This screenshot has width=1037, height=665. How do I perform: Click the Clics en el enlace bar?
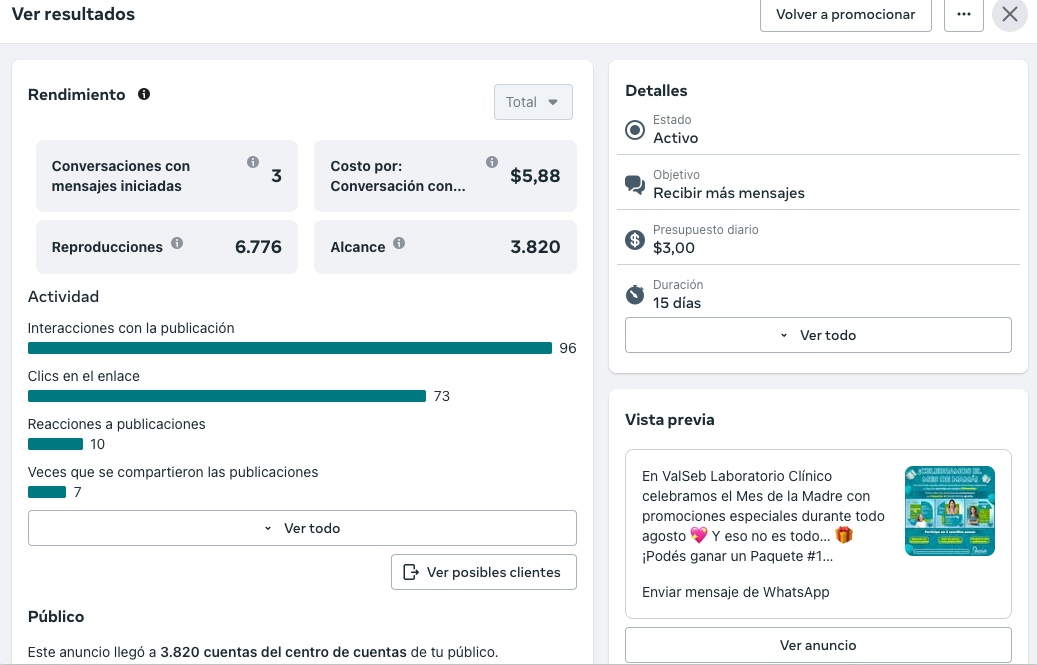click(x=227, y=396)
